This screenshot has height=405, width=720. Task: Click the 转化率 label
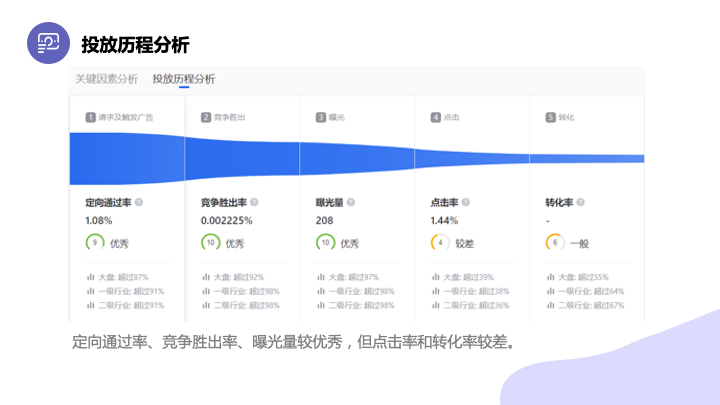pos(559,202)
